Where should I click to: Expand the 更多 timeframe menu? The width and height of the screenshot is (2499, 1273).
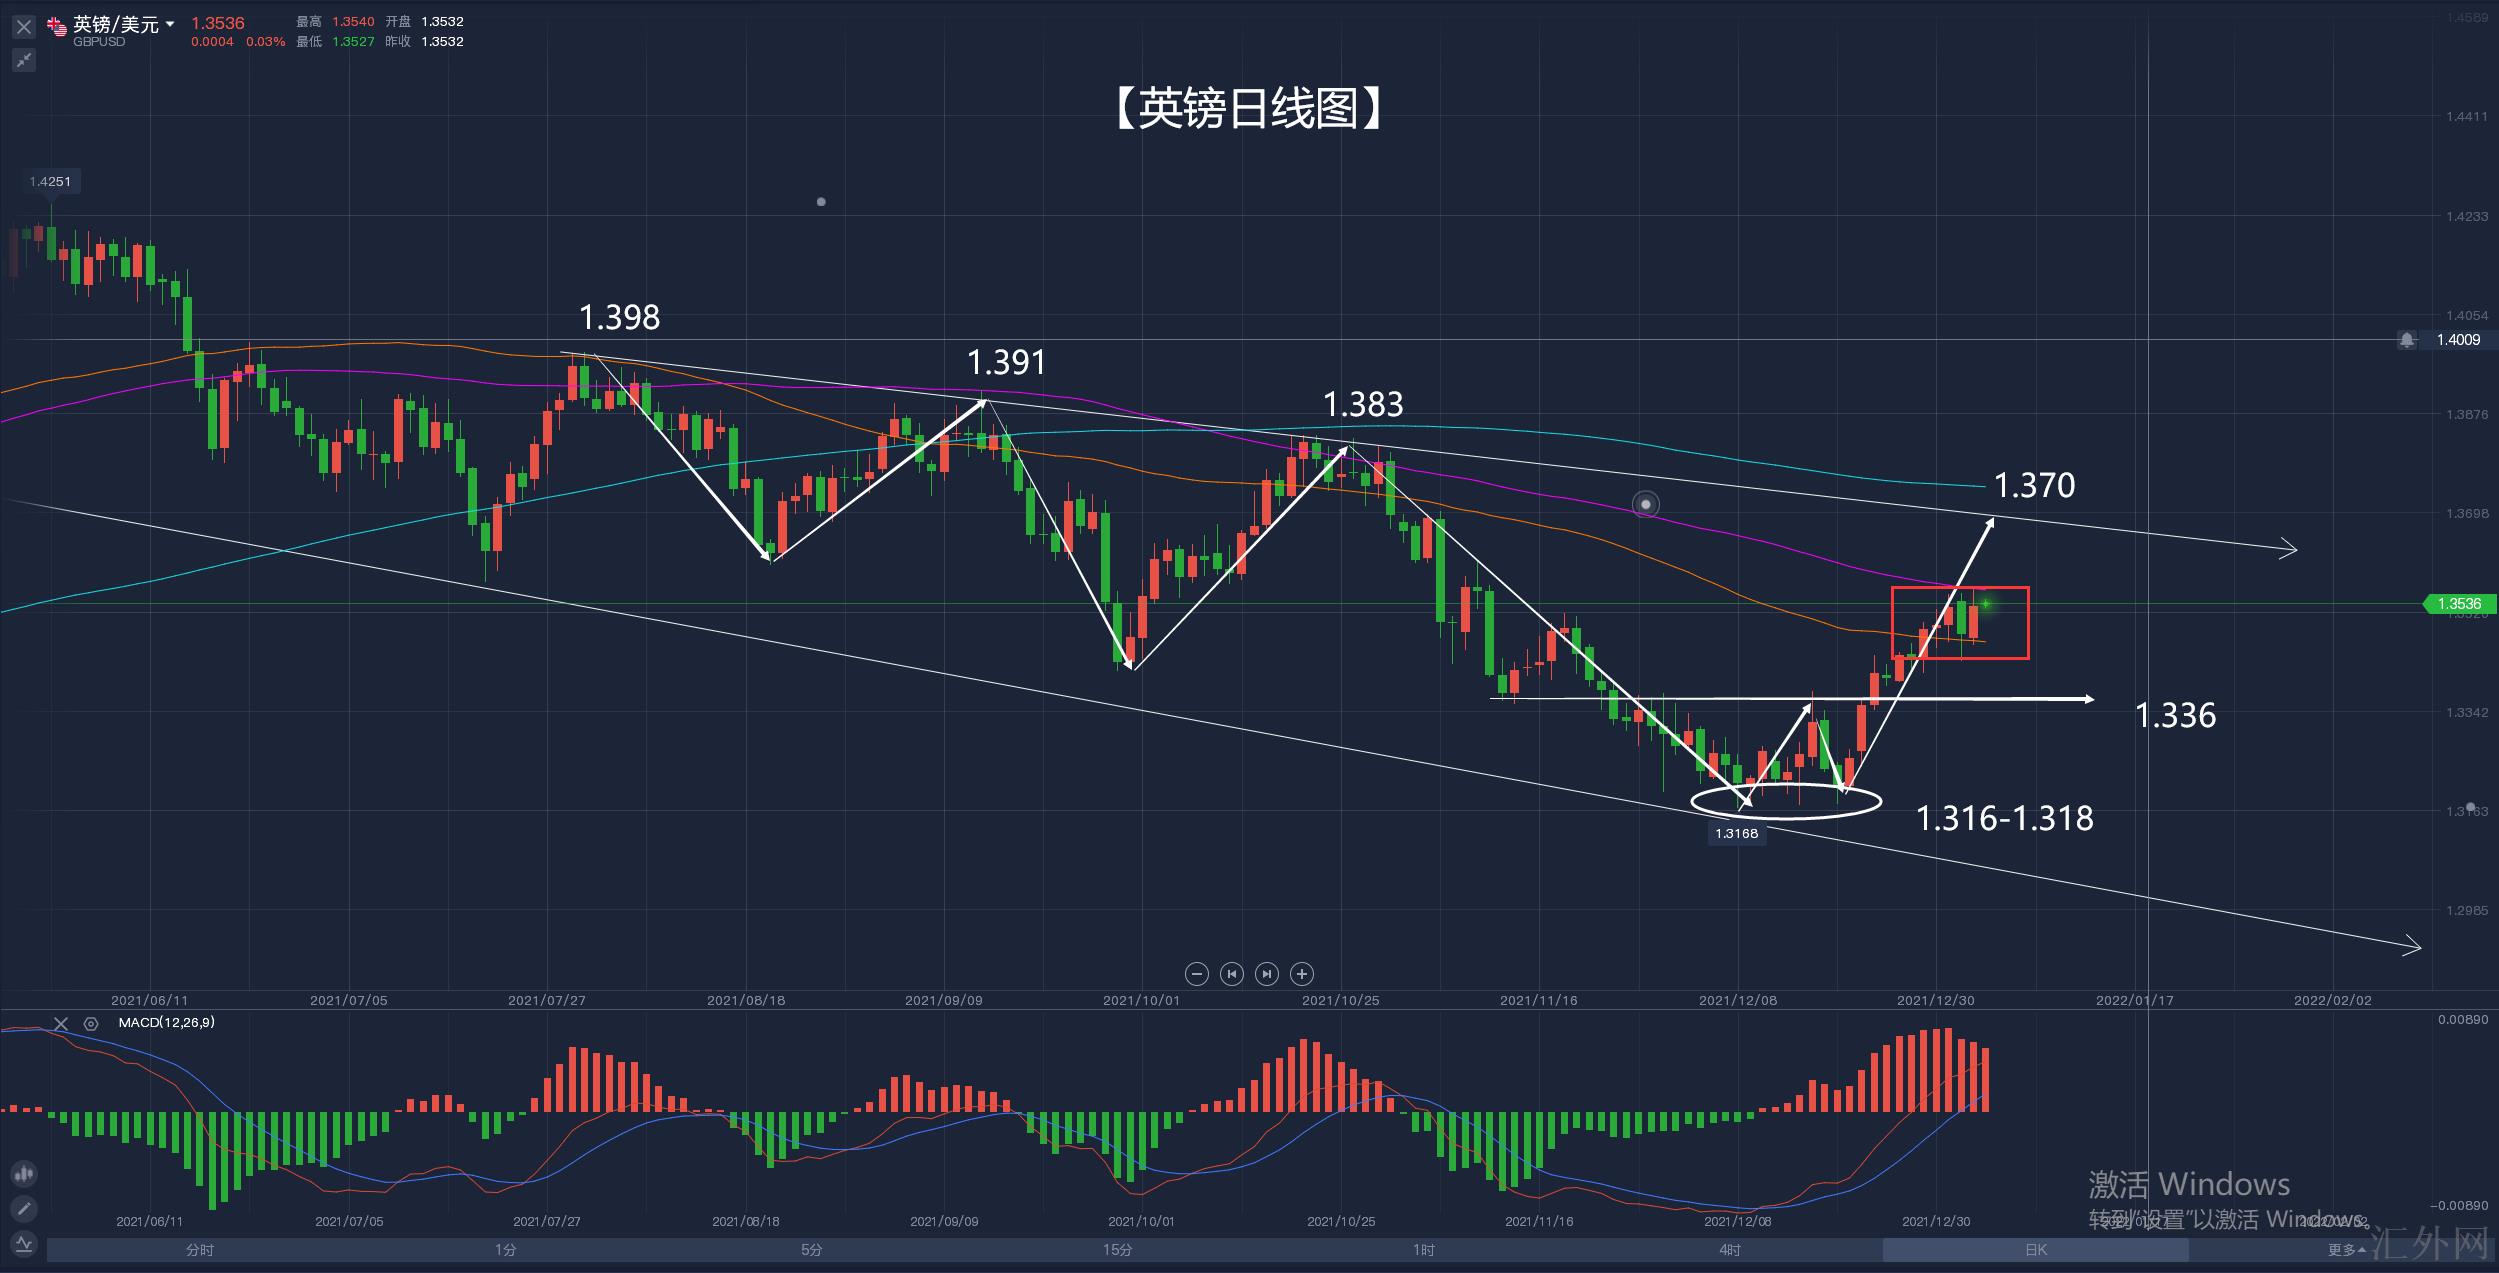pos(2346,1250)
